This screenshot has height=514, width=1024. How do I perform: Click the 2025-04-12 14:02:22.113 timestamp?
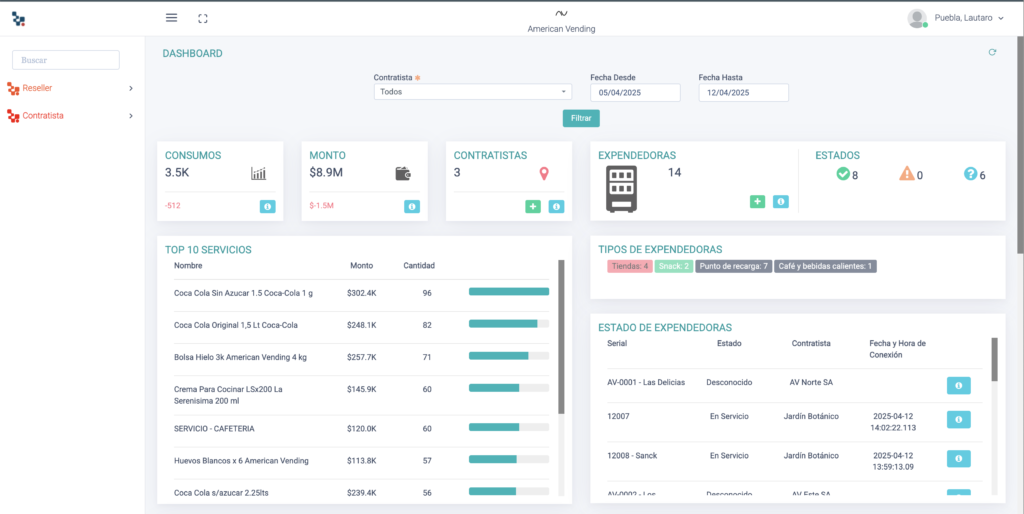pos(895,422)
